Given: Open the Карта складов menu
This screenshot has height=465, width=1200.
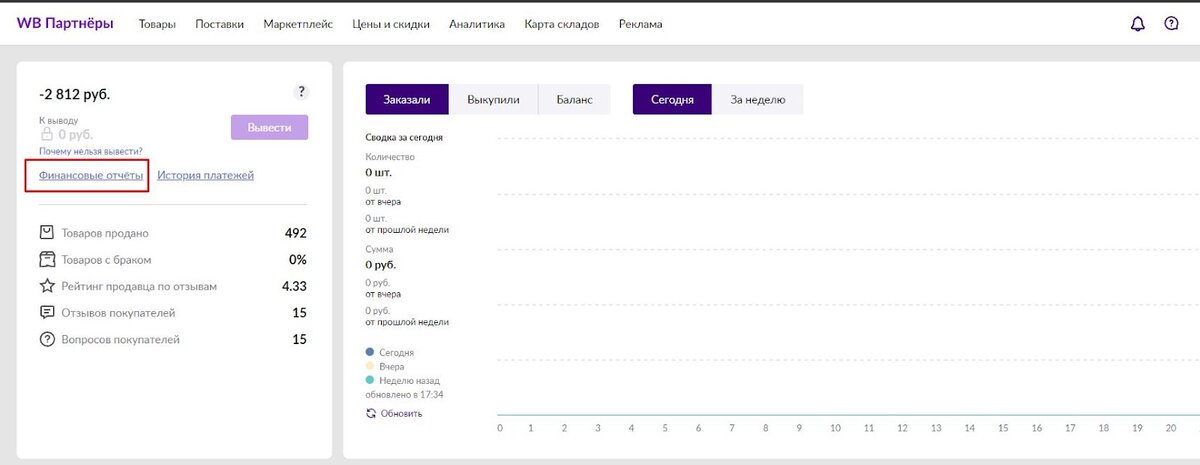Looking at the screenshot, I should [x=562, y=24].
